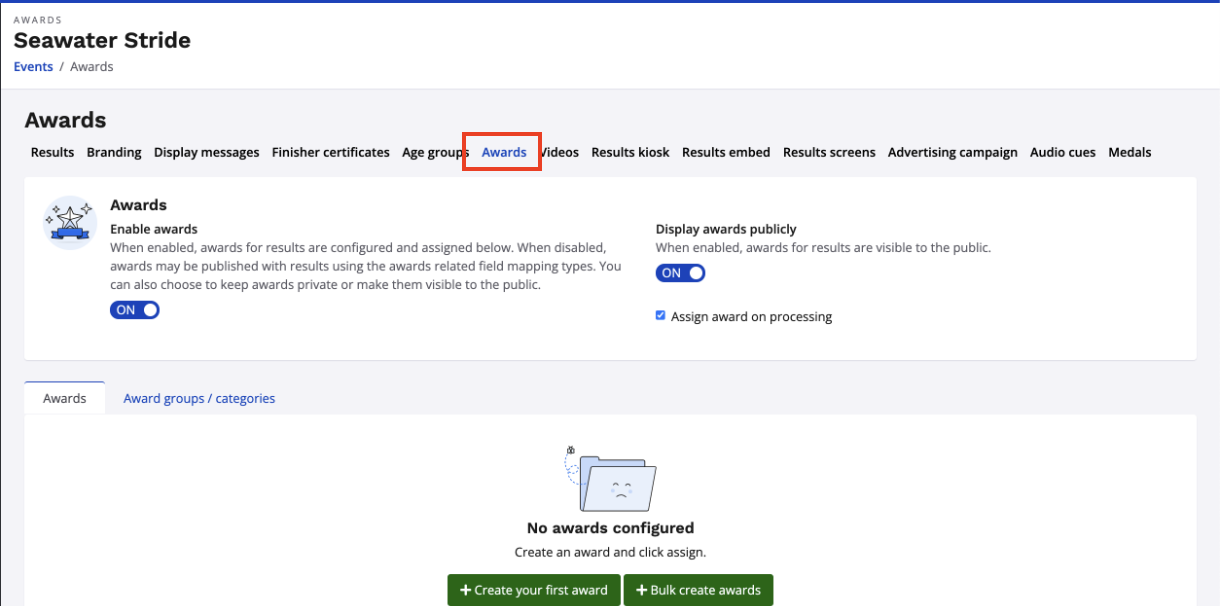Screen dimensions: 1228x606
Task: Select the Age groups tab
Action: click(434, 153)
